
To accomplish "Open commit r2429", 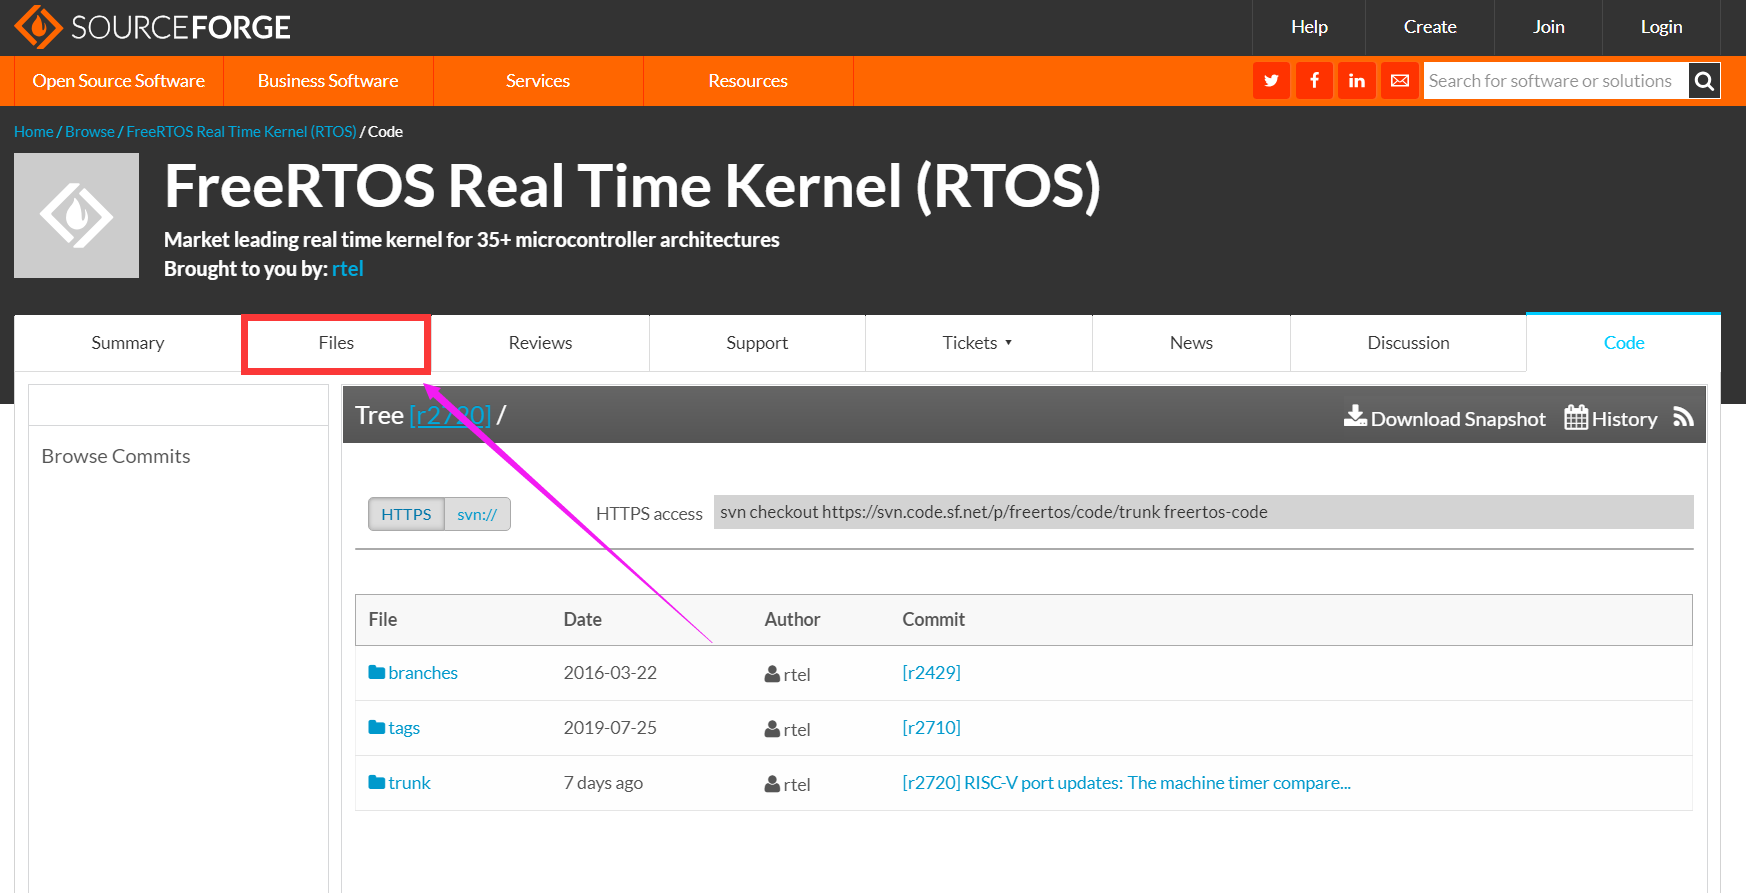I will (x=931, y=673).
